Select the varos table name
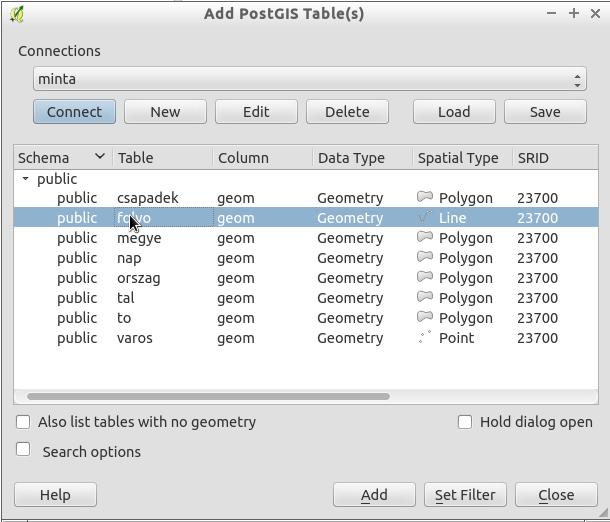The width and height of the screenshot is (610, 522). (135, 338)
